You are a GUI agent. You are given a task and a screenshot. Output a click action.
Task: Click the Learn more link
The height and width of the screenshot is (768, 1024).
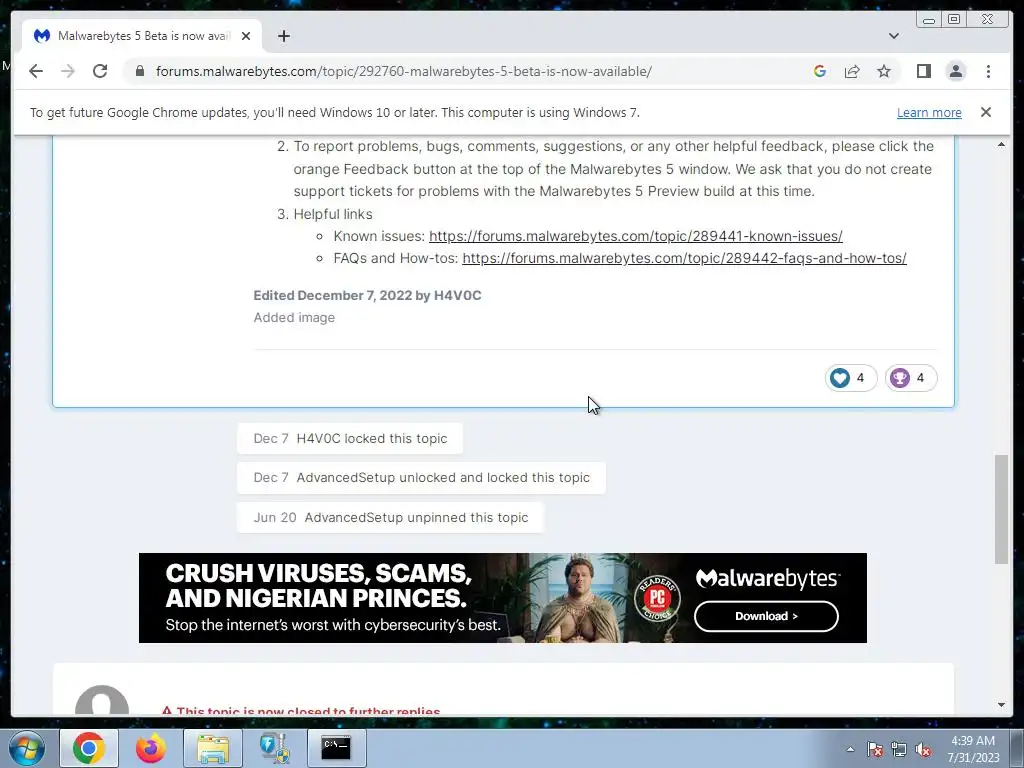[x=929, y=112]
